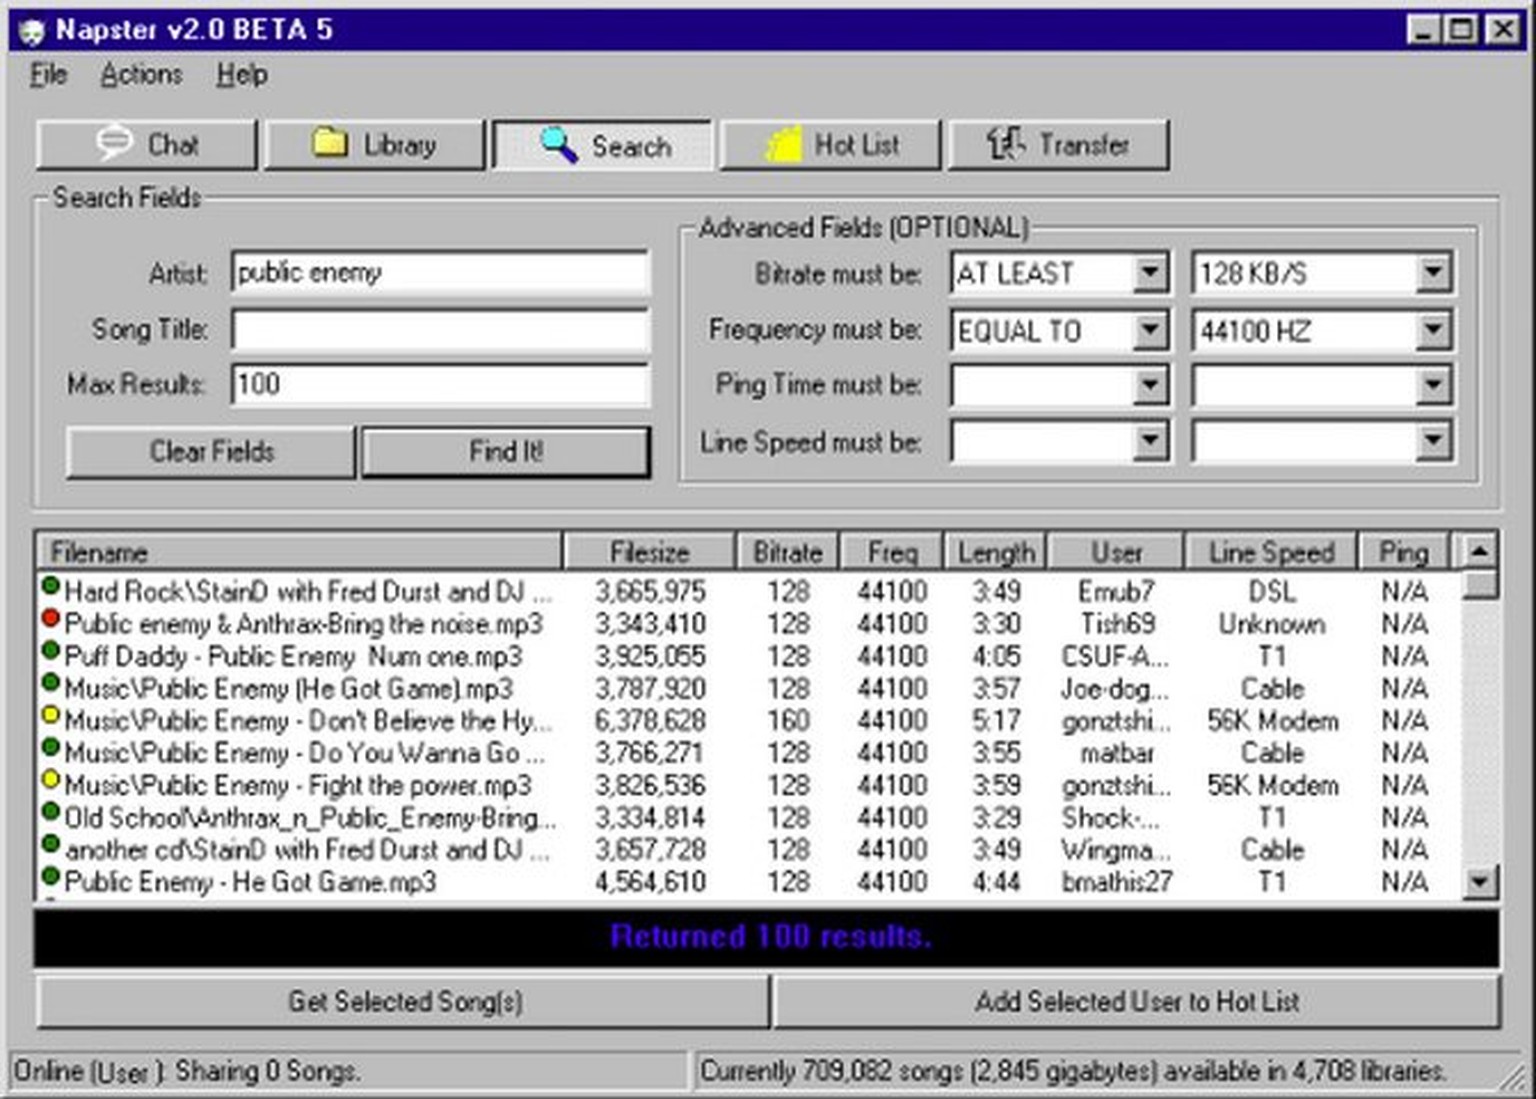Sort results by Line Speed column header
The width and height of the screenshot is (1536, 1099).
click(1271, 552)
